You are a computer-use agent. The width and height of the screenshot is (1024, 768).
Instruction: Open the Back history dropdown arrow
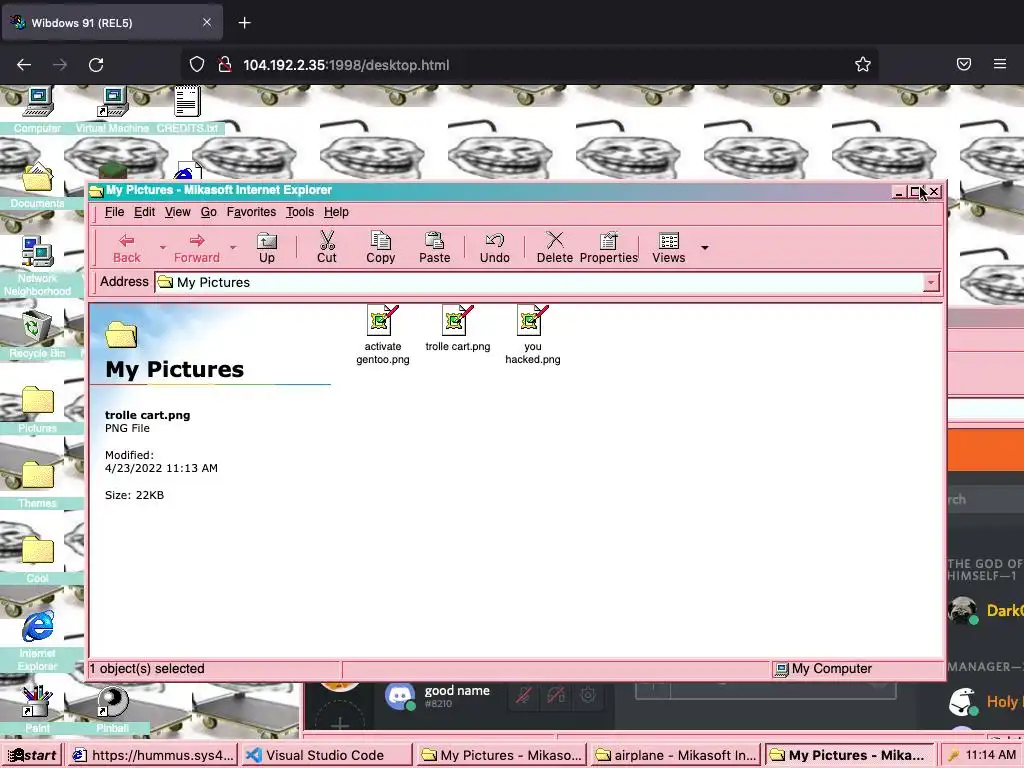163,248
